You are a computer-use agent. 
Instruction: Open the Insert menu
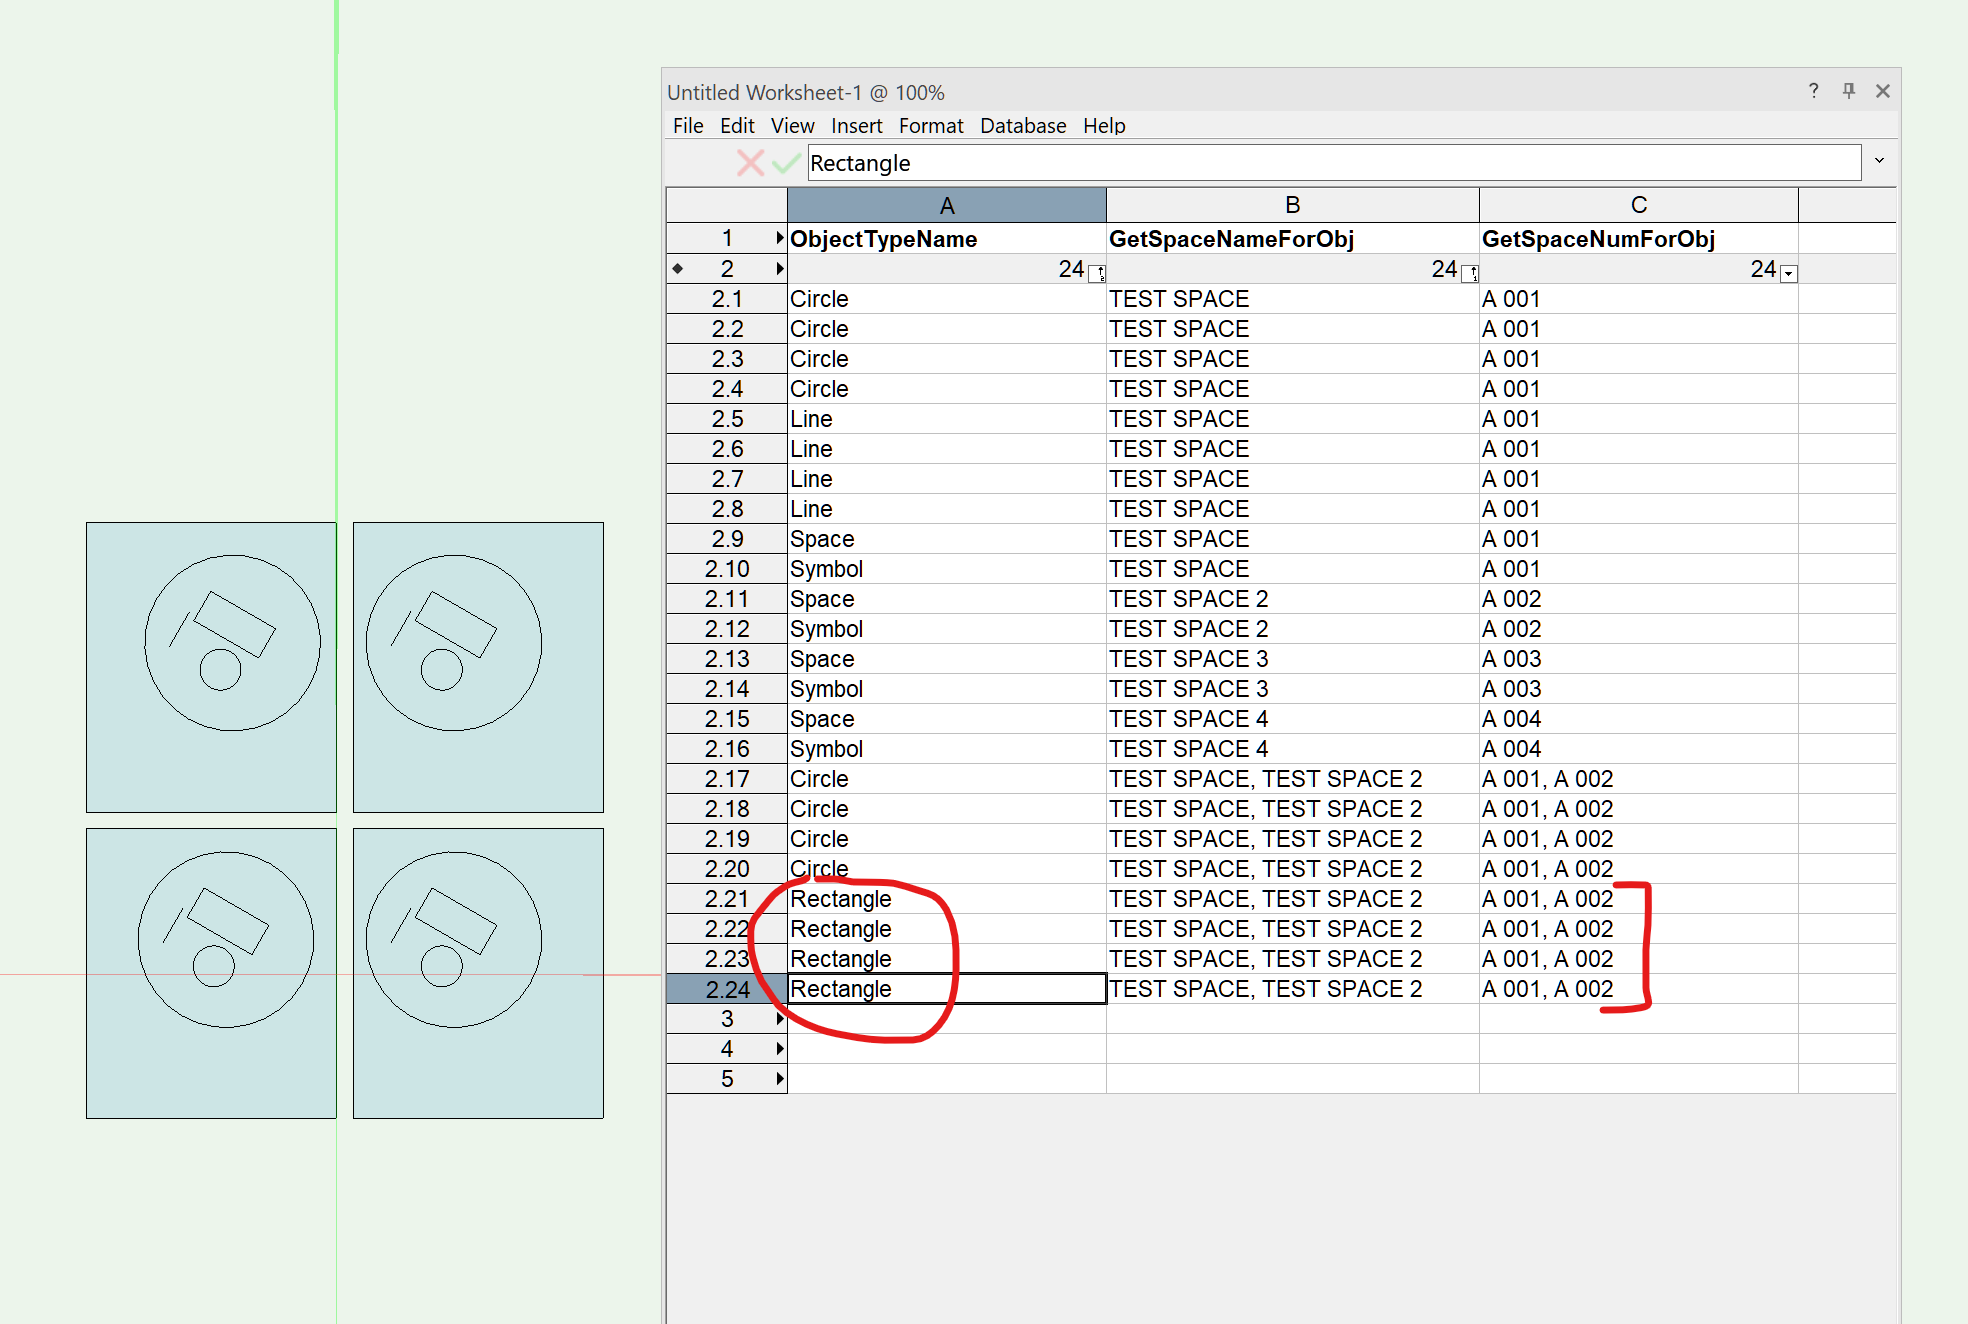click(x=856, y=126)
